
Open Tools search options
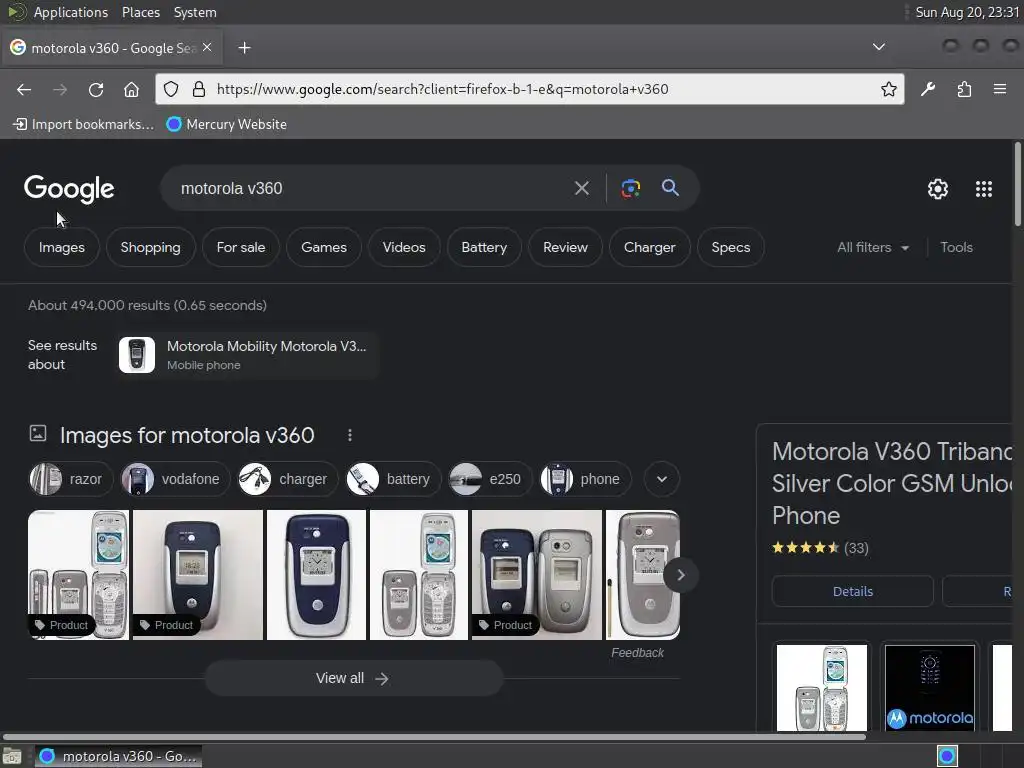coord(956,248)
